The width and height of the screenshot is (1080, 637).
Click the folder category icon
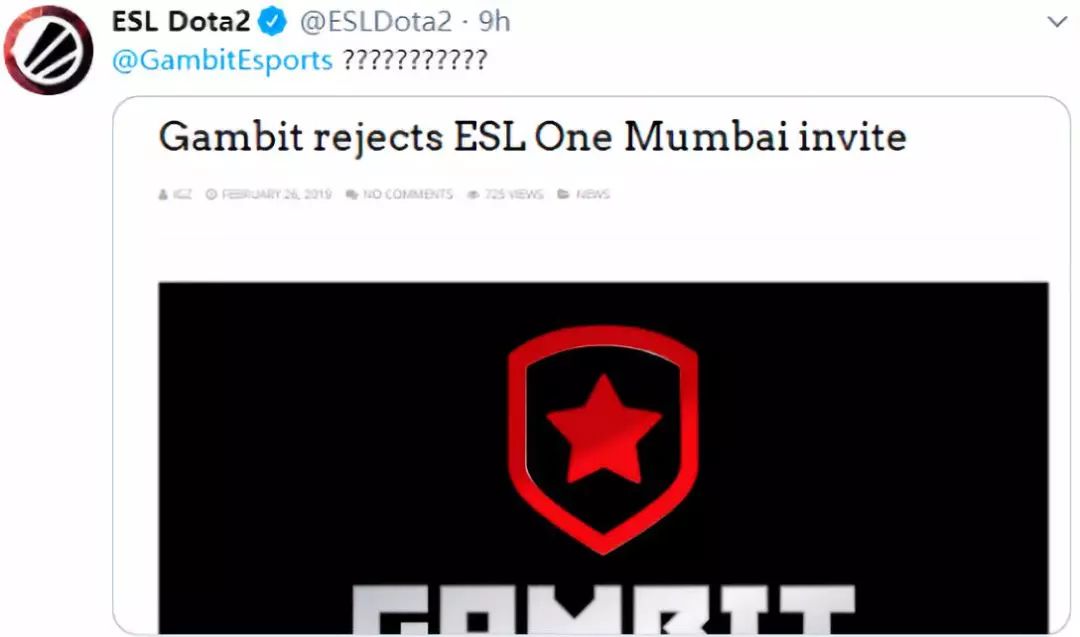tap(563, 195)
